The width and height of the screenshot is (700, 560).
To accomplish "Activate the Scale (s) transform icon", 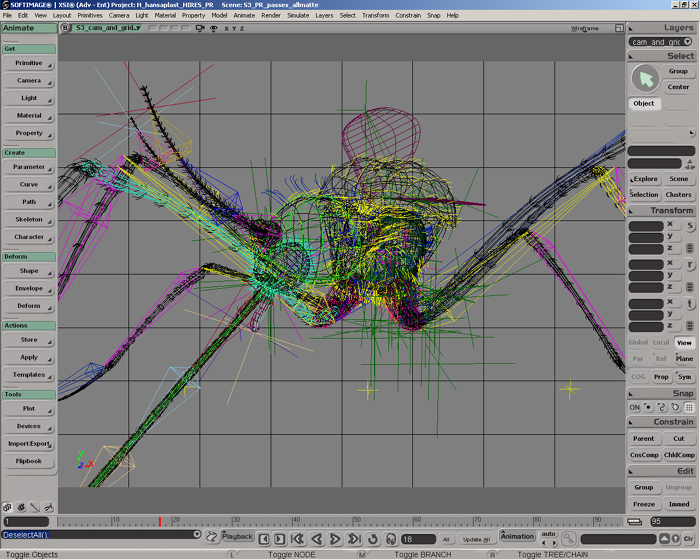I will coord(690,225).
